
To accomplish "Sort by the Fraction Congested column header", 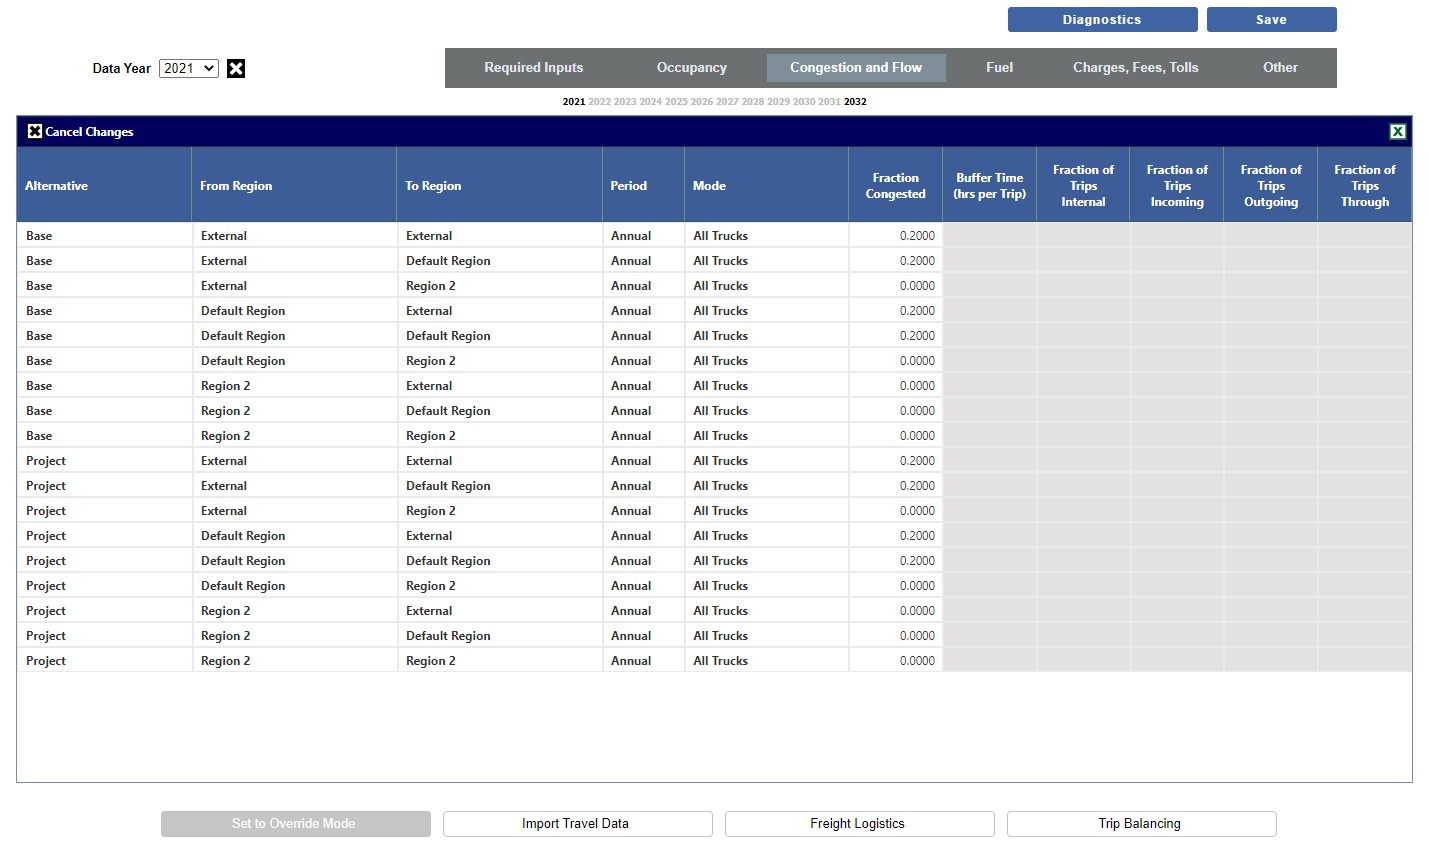I will click(895, 186).
